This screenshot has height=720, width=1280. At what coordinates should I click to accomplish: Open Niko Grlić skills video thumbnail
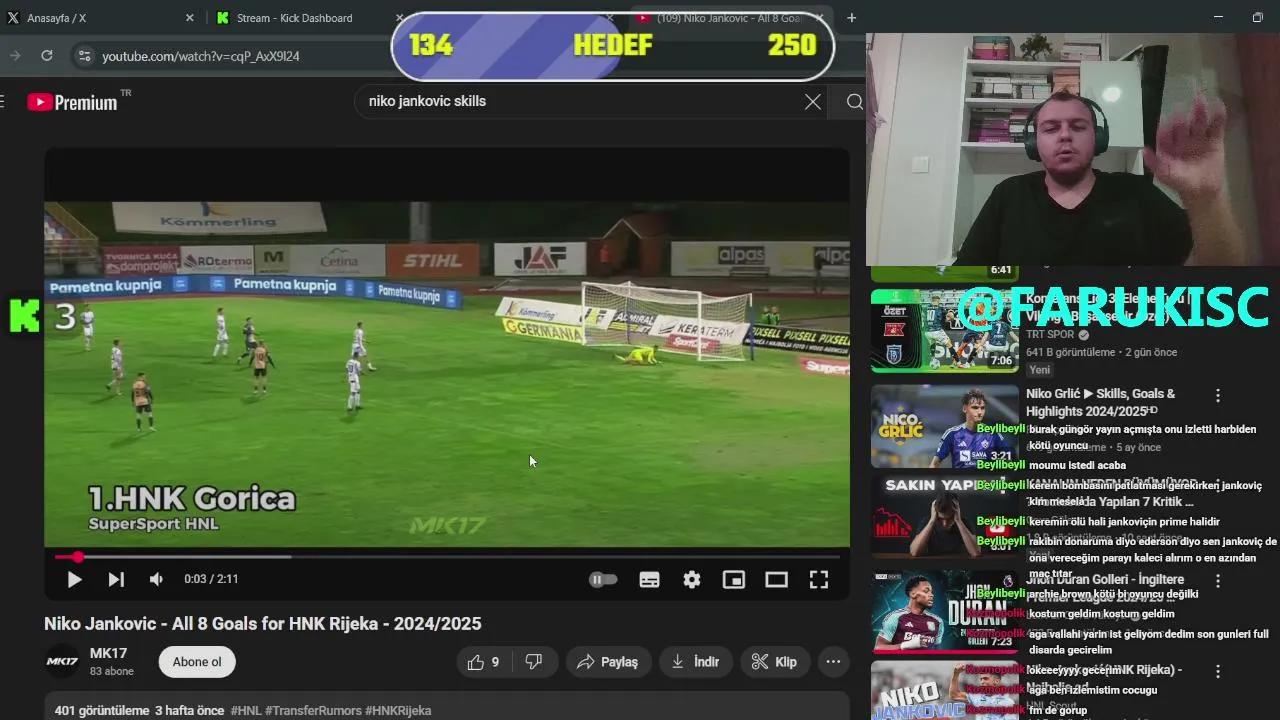point(945,427)
